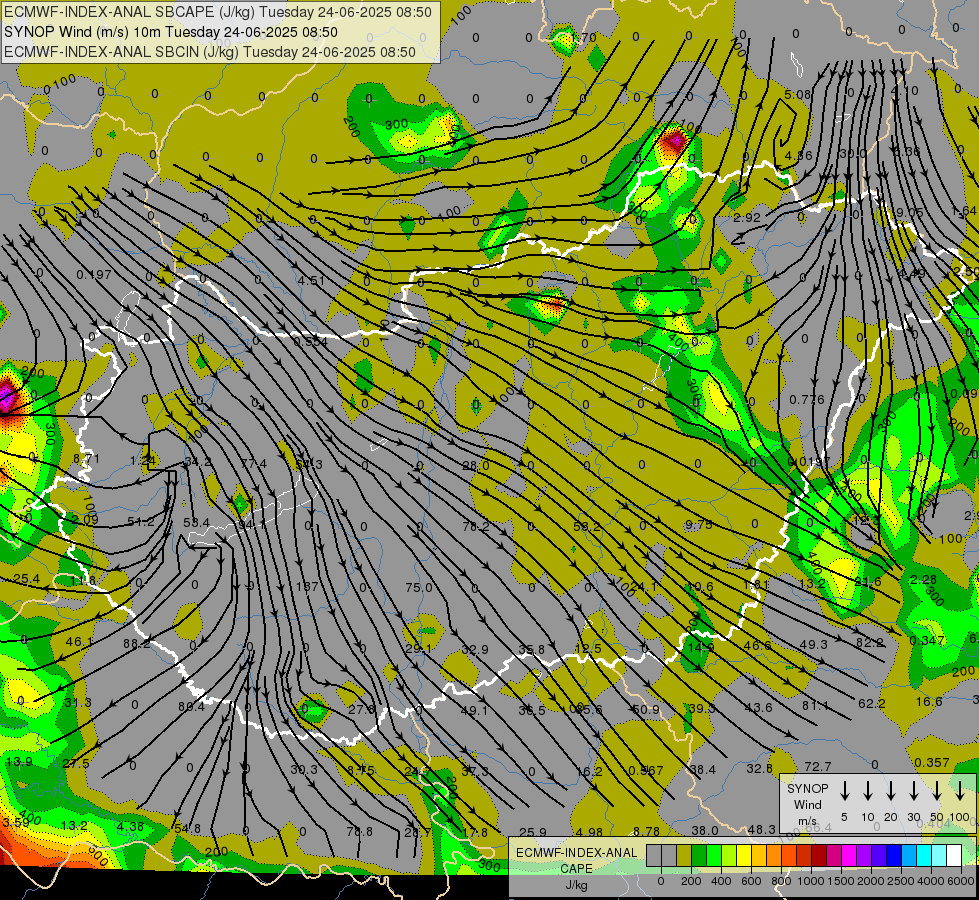Click the map value 82.2
The height and width of the screenshot is (900, 979).
(x=870, y=643)
